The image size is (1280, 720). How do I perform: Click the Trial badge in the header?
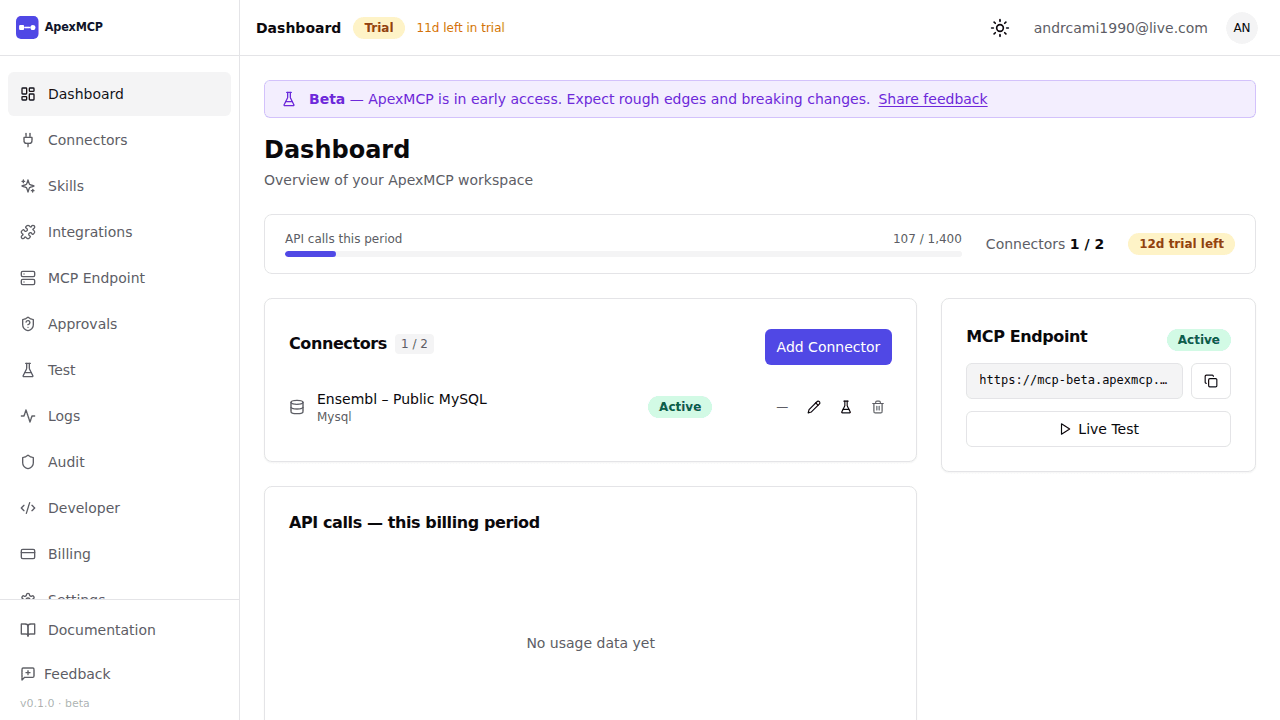(x=379, y=28)
